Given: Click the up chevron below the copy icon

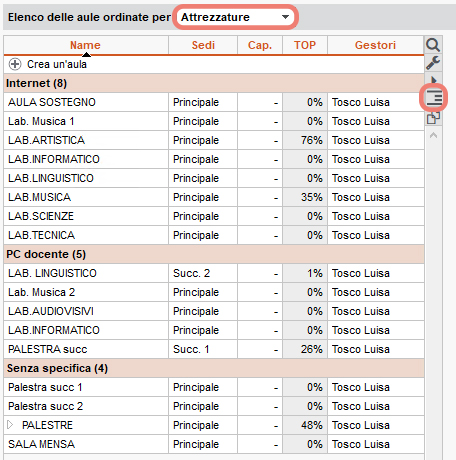Looking at the screenshot, I should pos(433,135).
